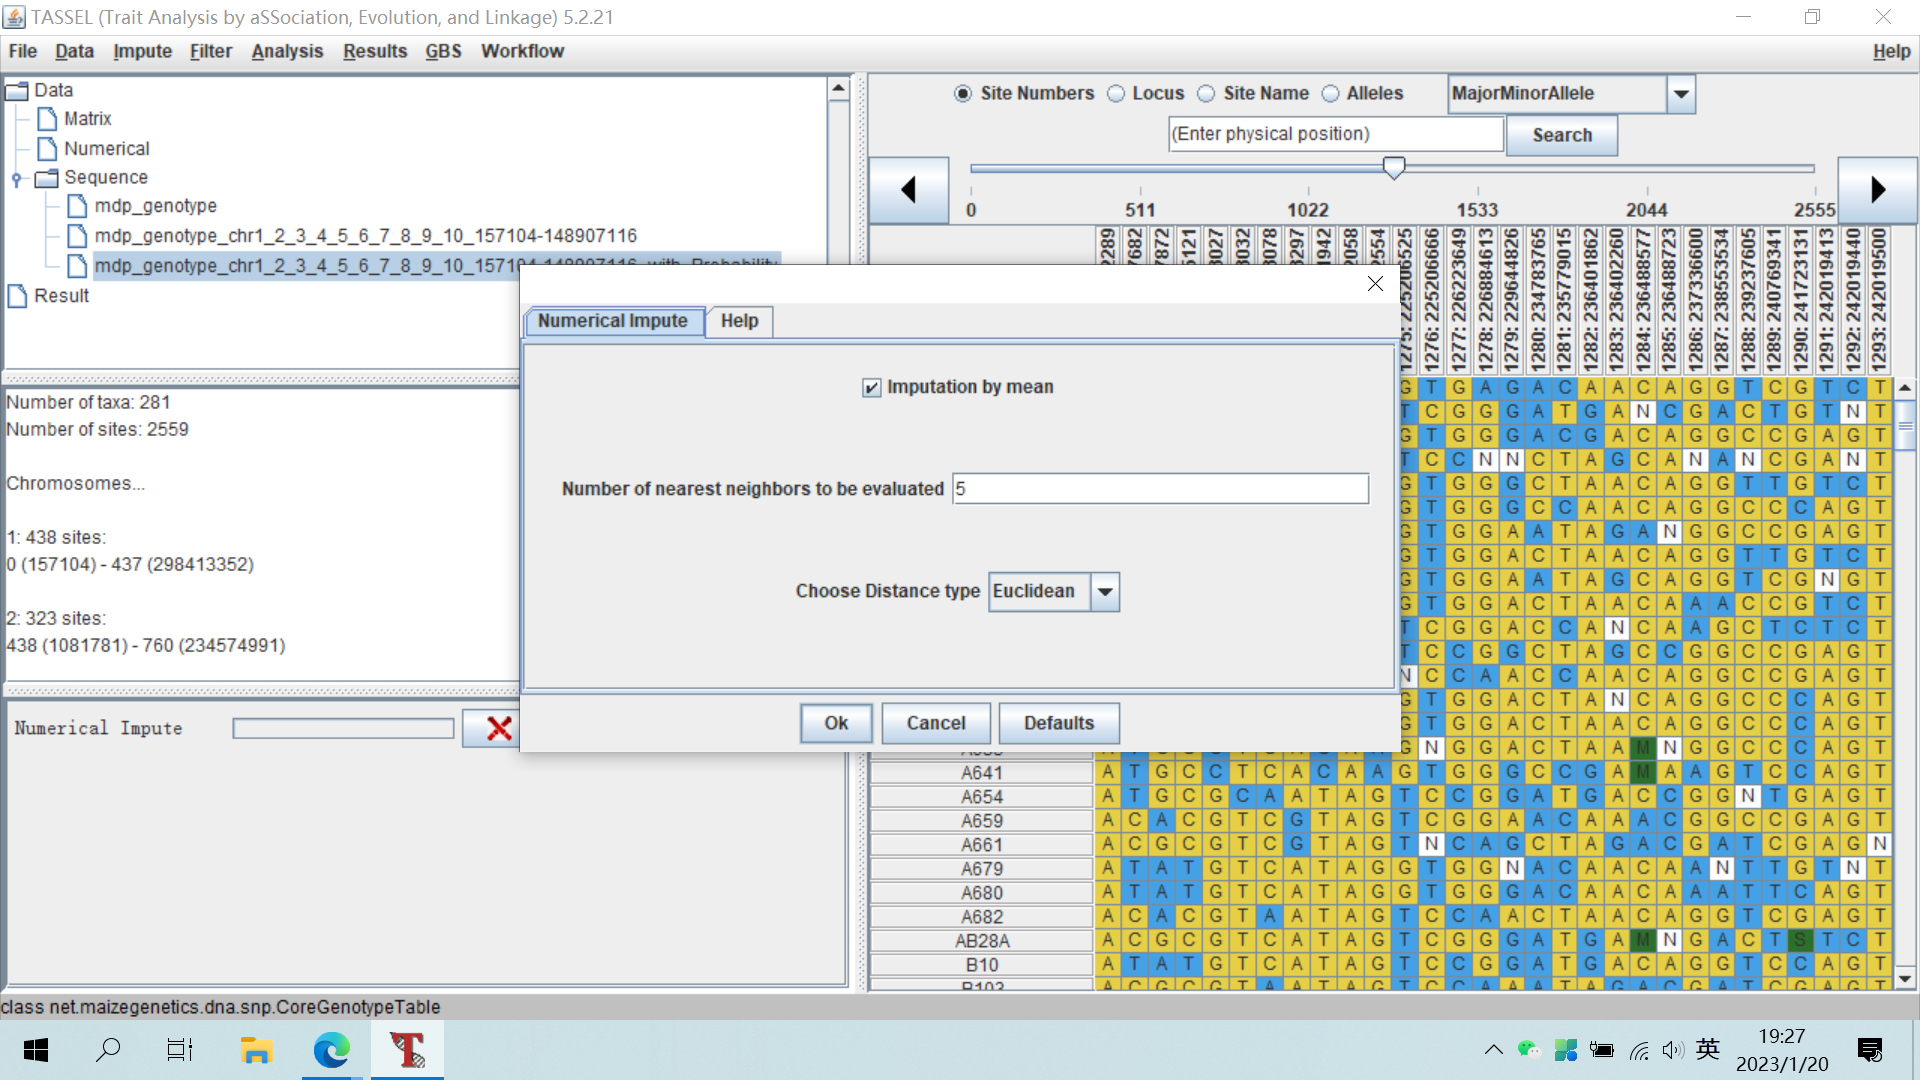Viewport: 1920px width, 1080px height.
Task: Select the Alleles radio button
Action: tap(1330, 94)
